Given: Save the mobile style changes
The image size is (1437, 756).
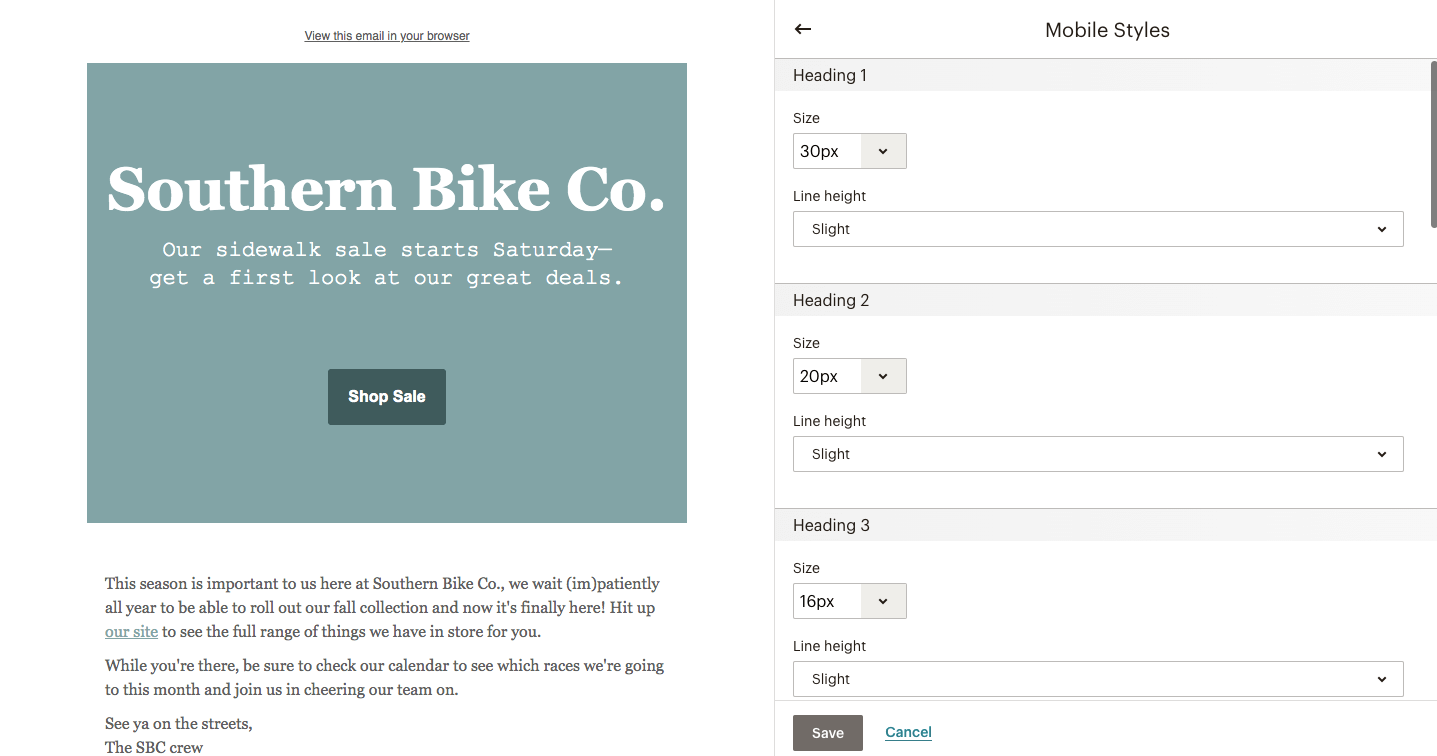Looking at the screenshot, I should click(x=827, y=732).
